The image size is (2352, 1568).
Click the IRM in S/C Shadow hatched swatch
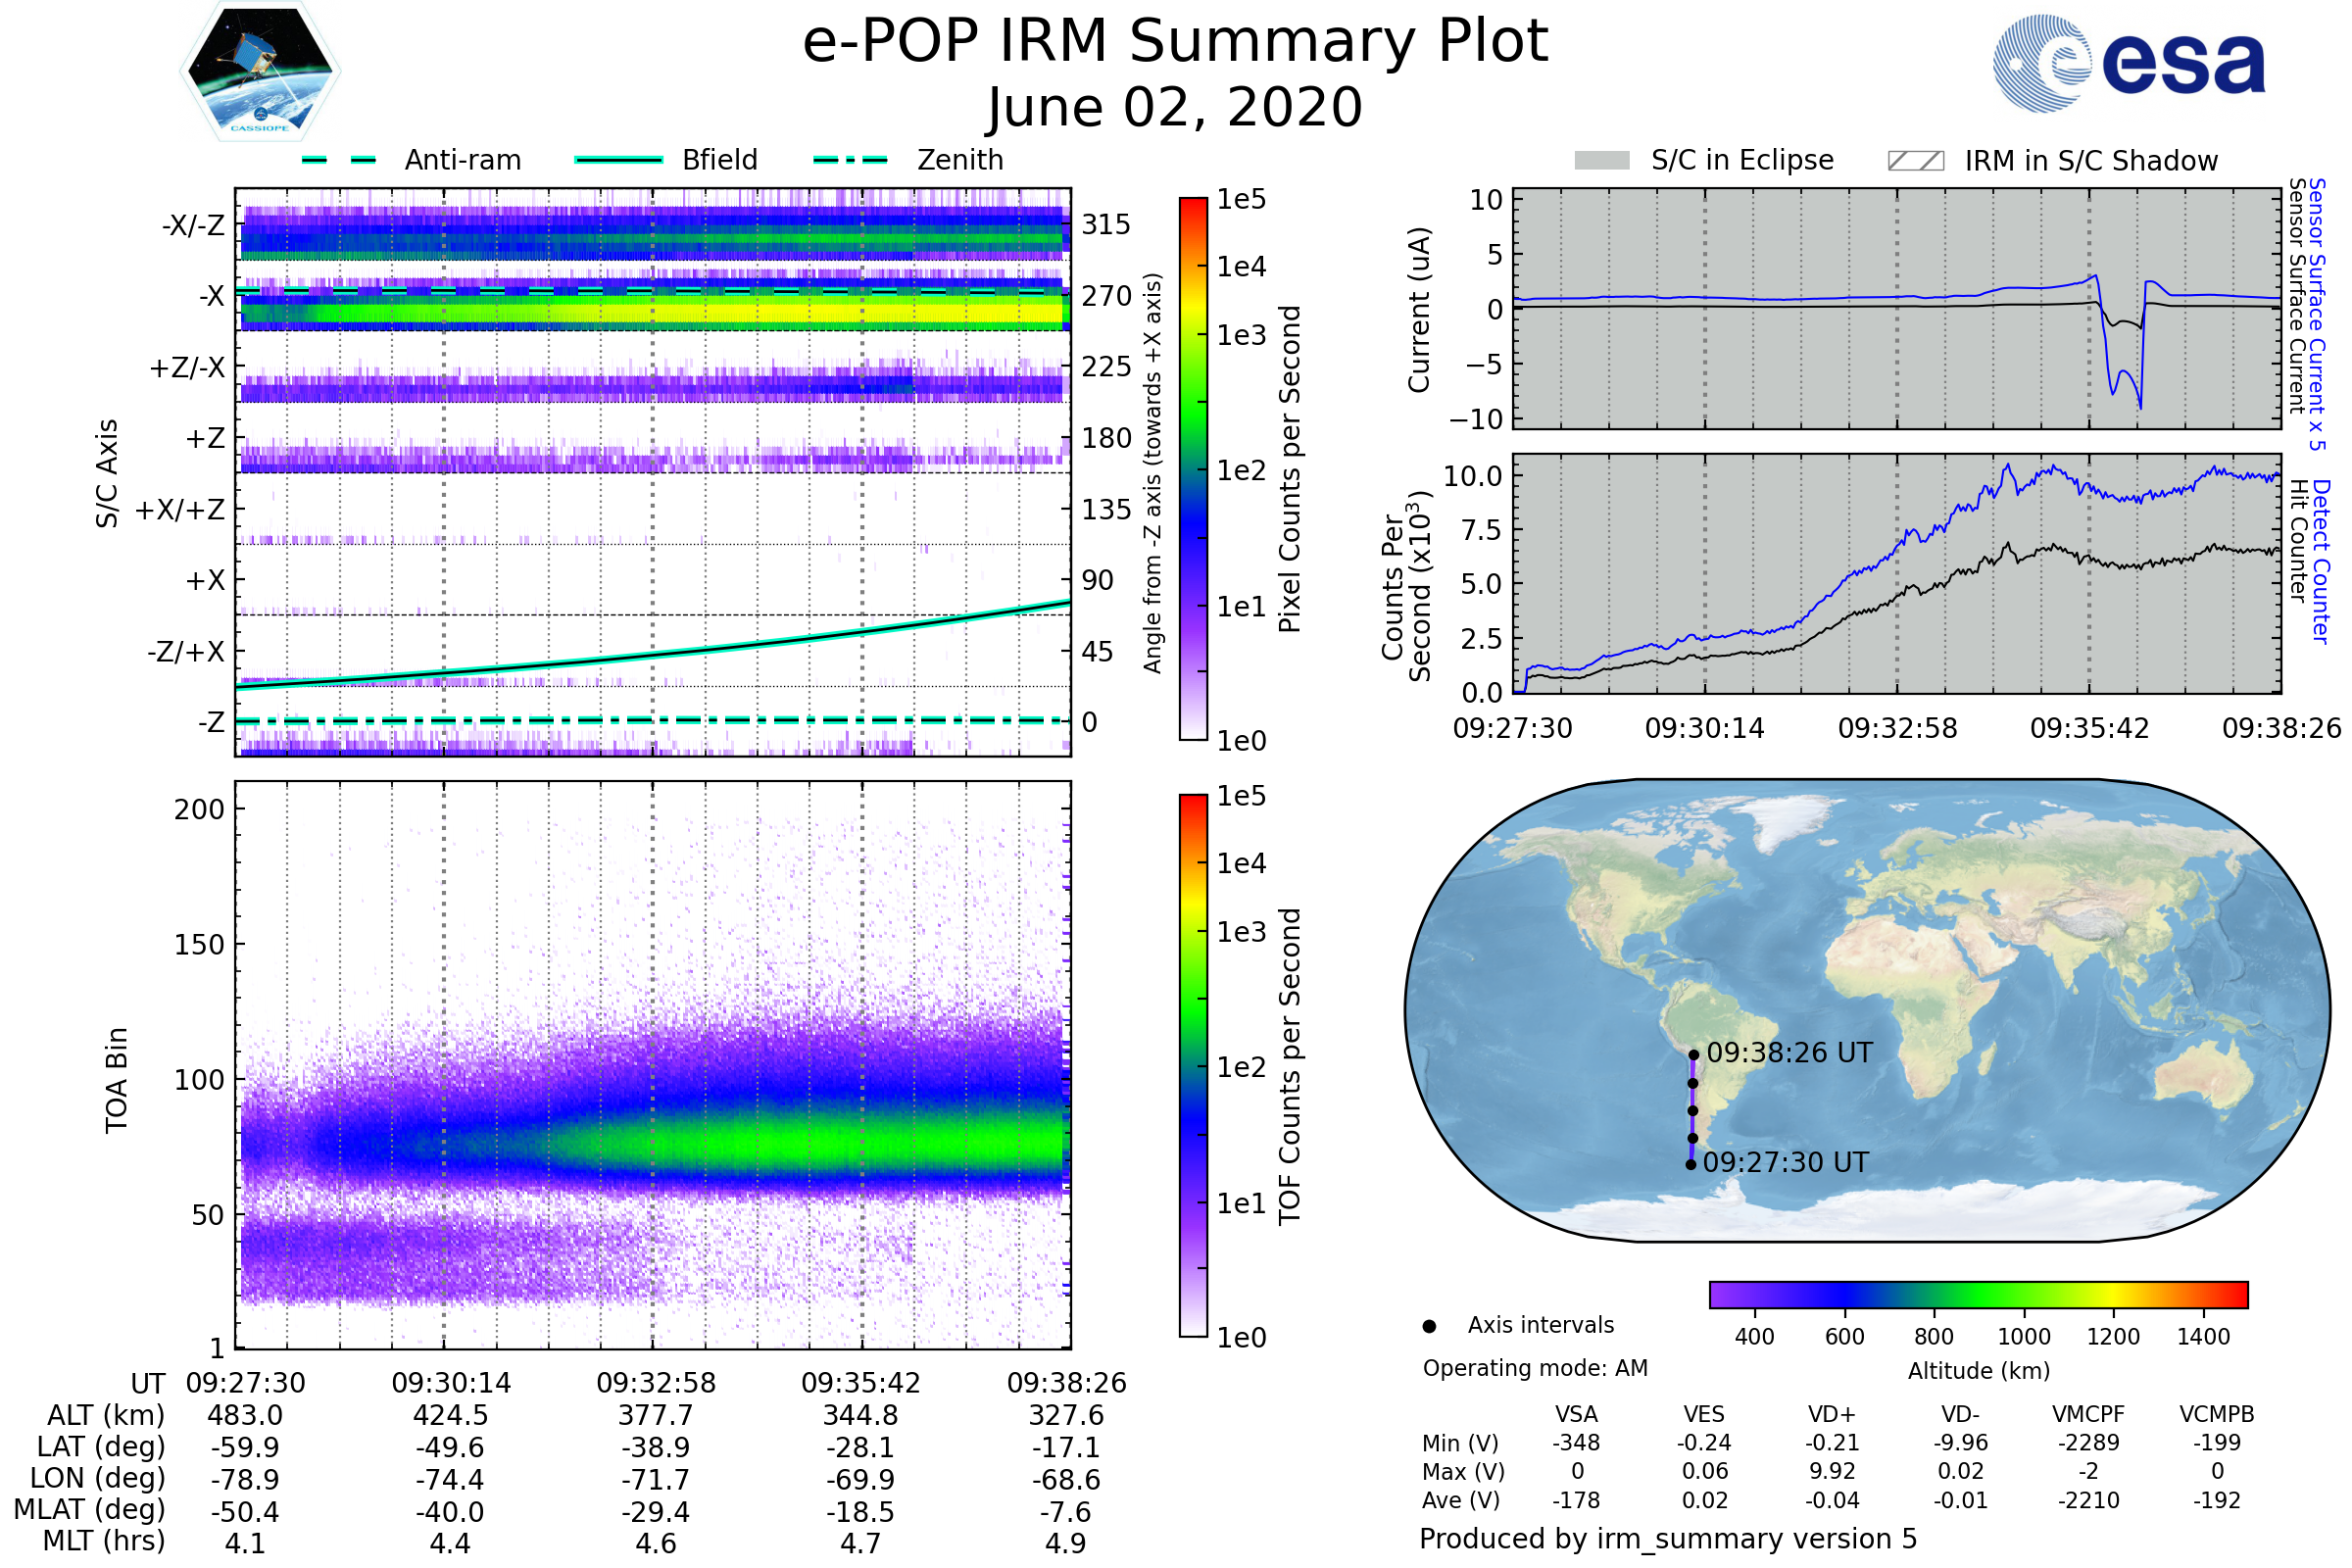tap(1915, 161)
